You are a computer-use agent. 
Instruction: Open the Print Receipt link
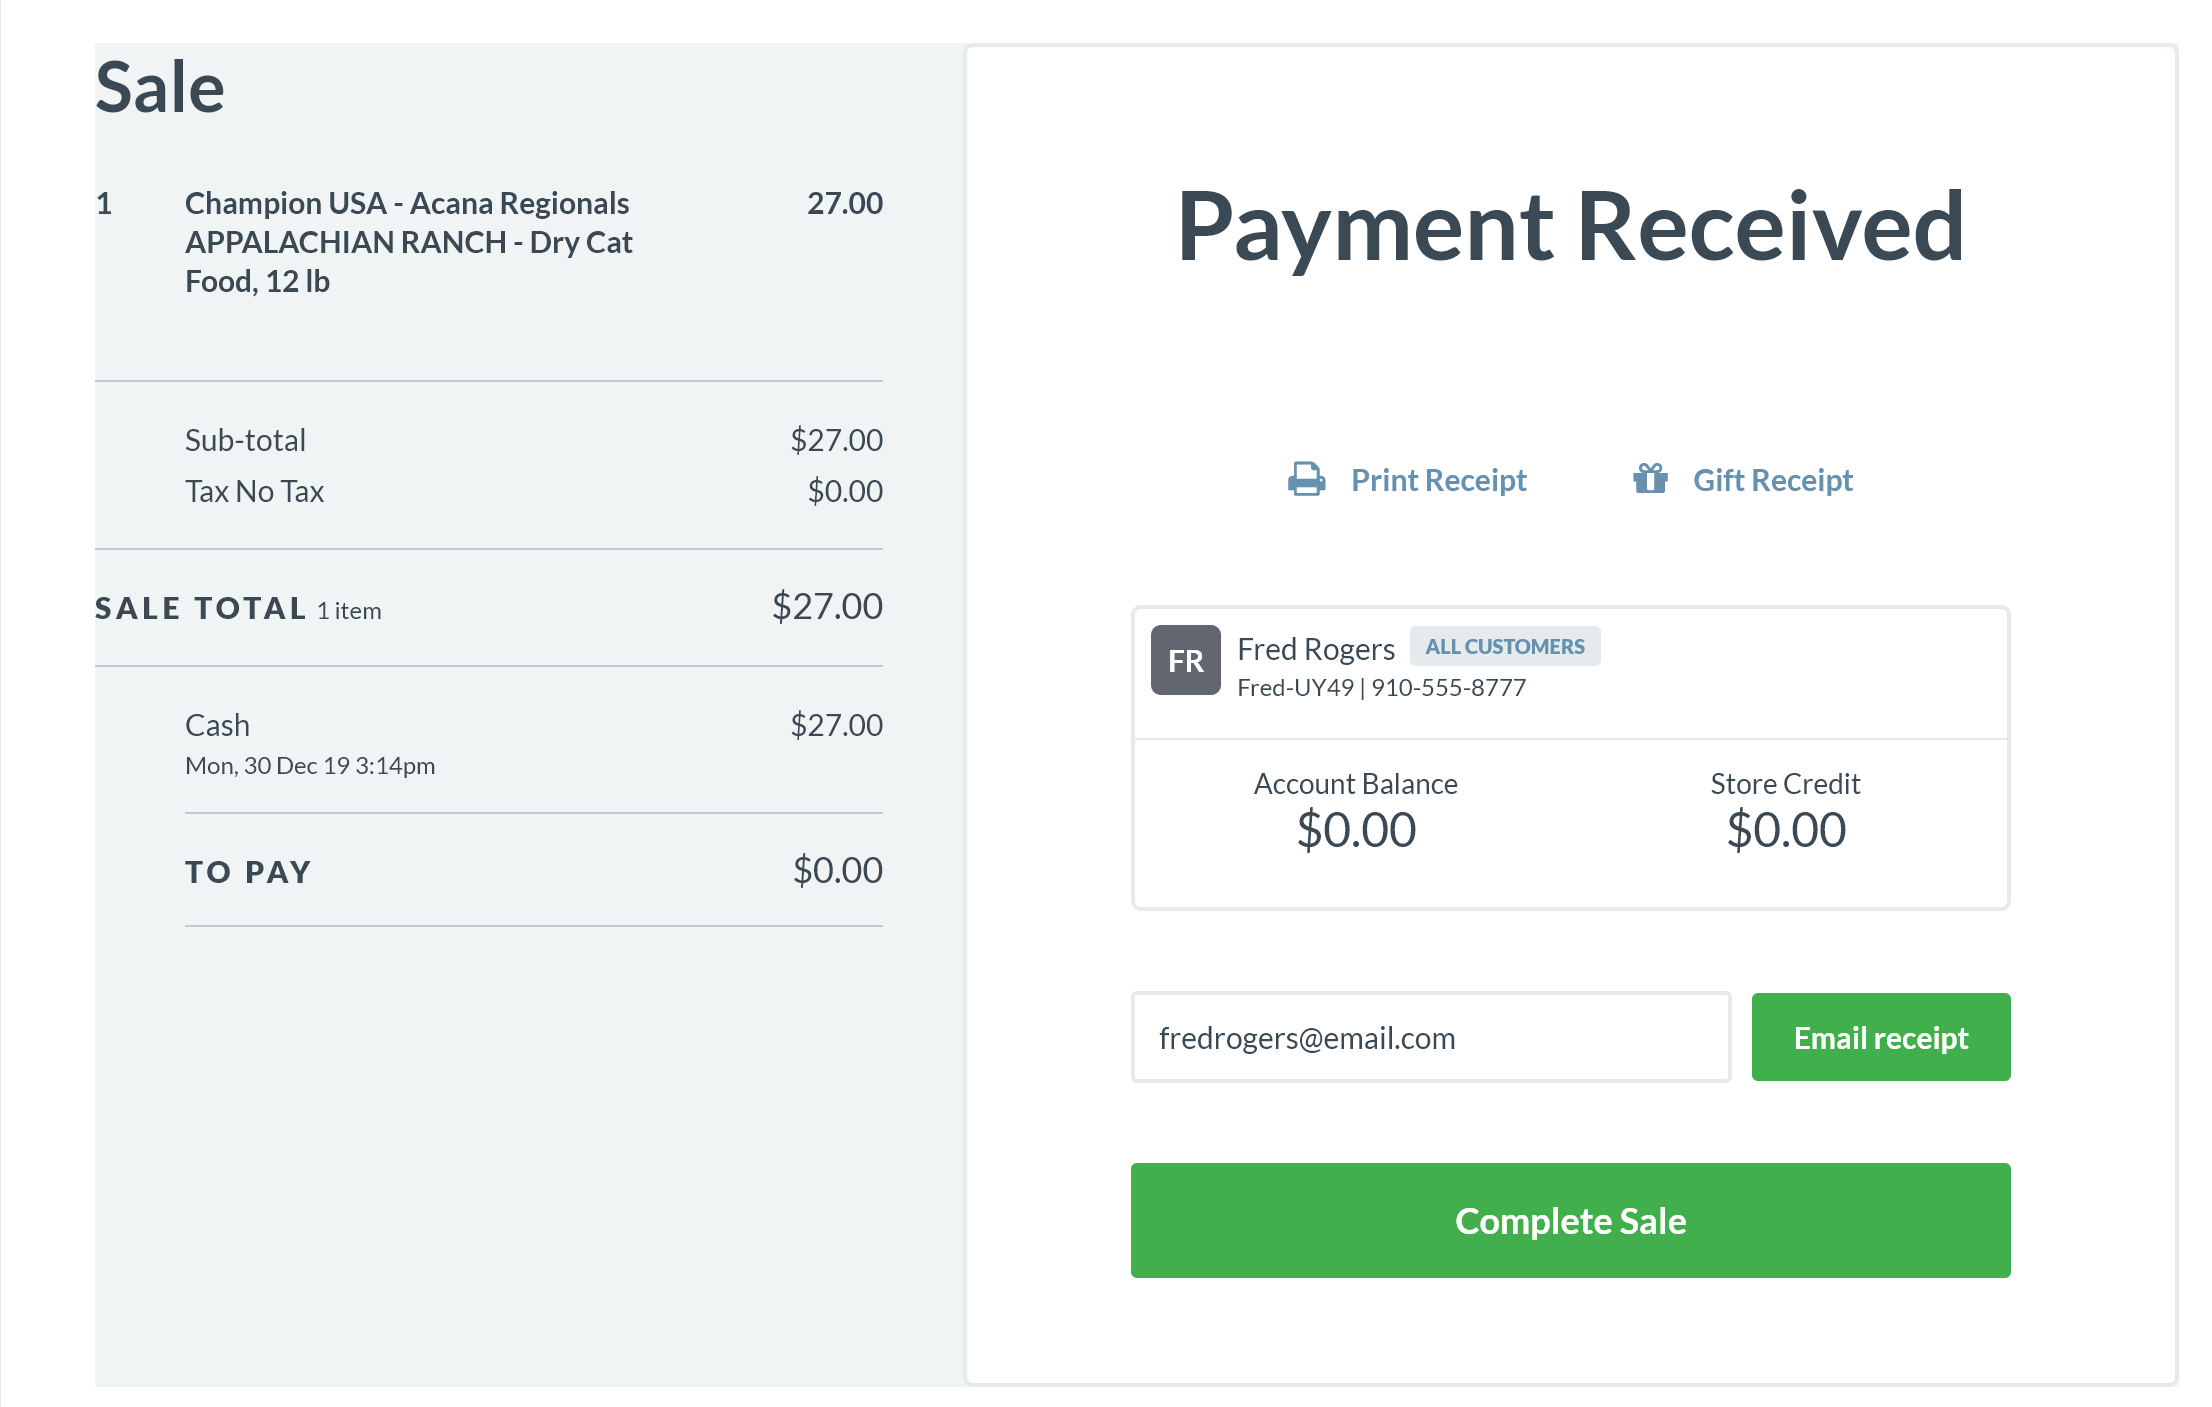coord(1438,480)
